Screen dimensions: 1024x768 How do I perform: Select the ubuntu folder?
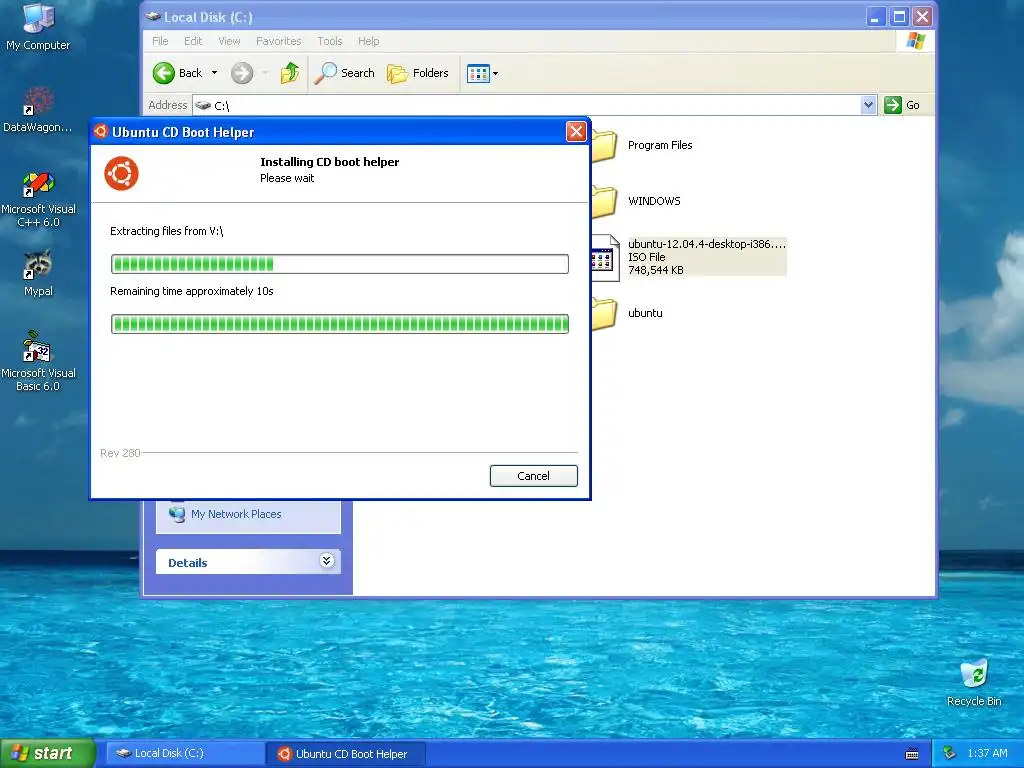645,313
